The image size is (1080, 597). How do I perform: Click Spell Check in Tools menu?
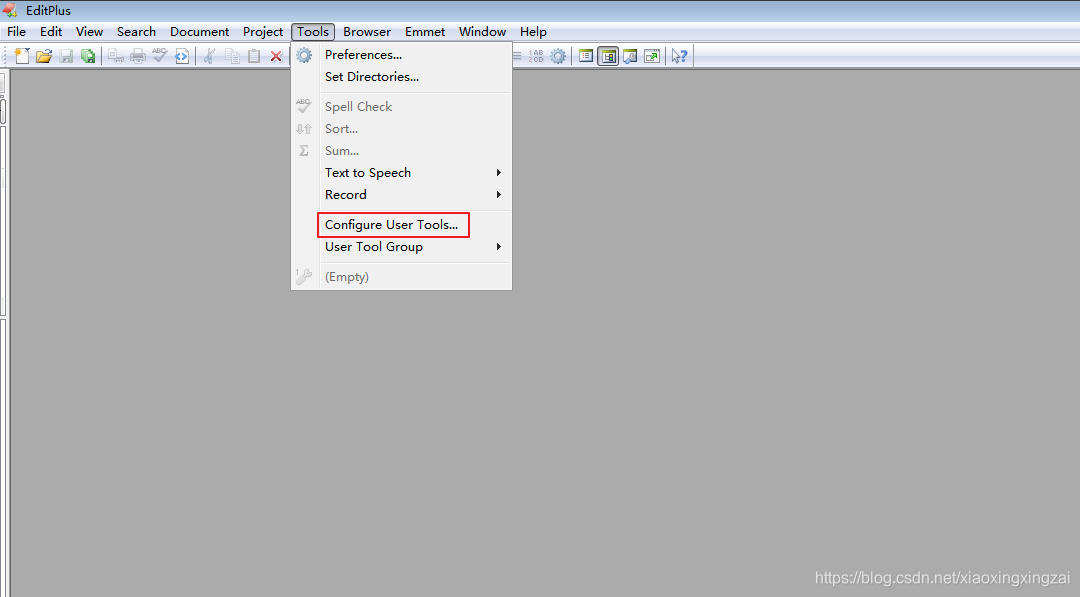pos(402,107)
